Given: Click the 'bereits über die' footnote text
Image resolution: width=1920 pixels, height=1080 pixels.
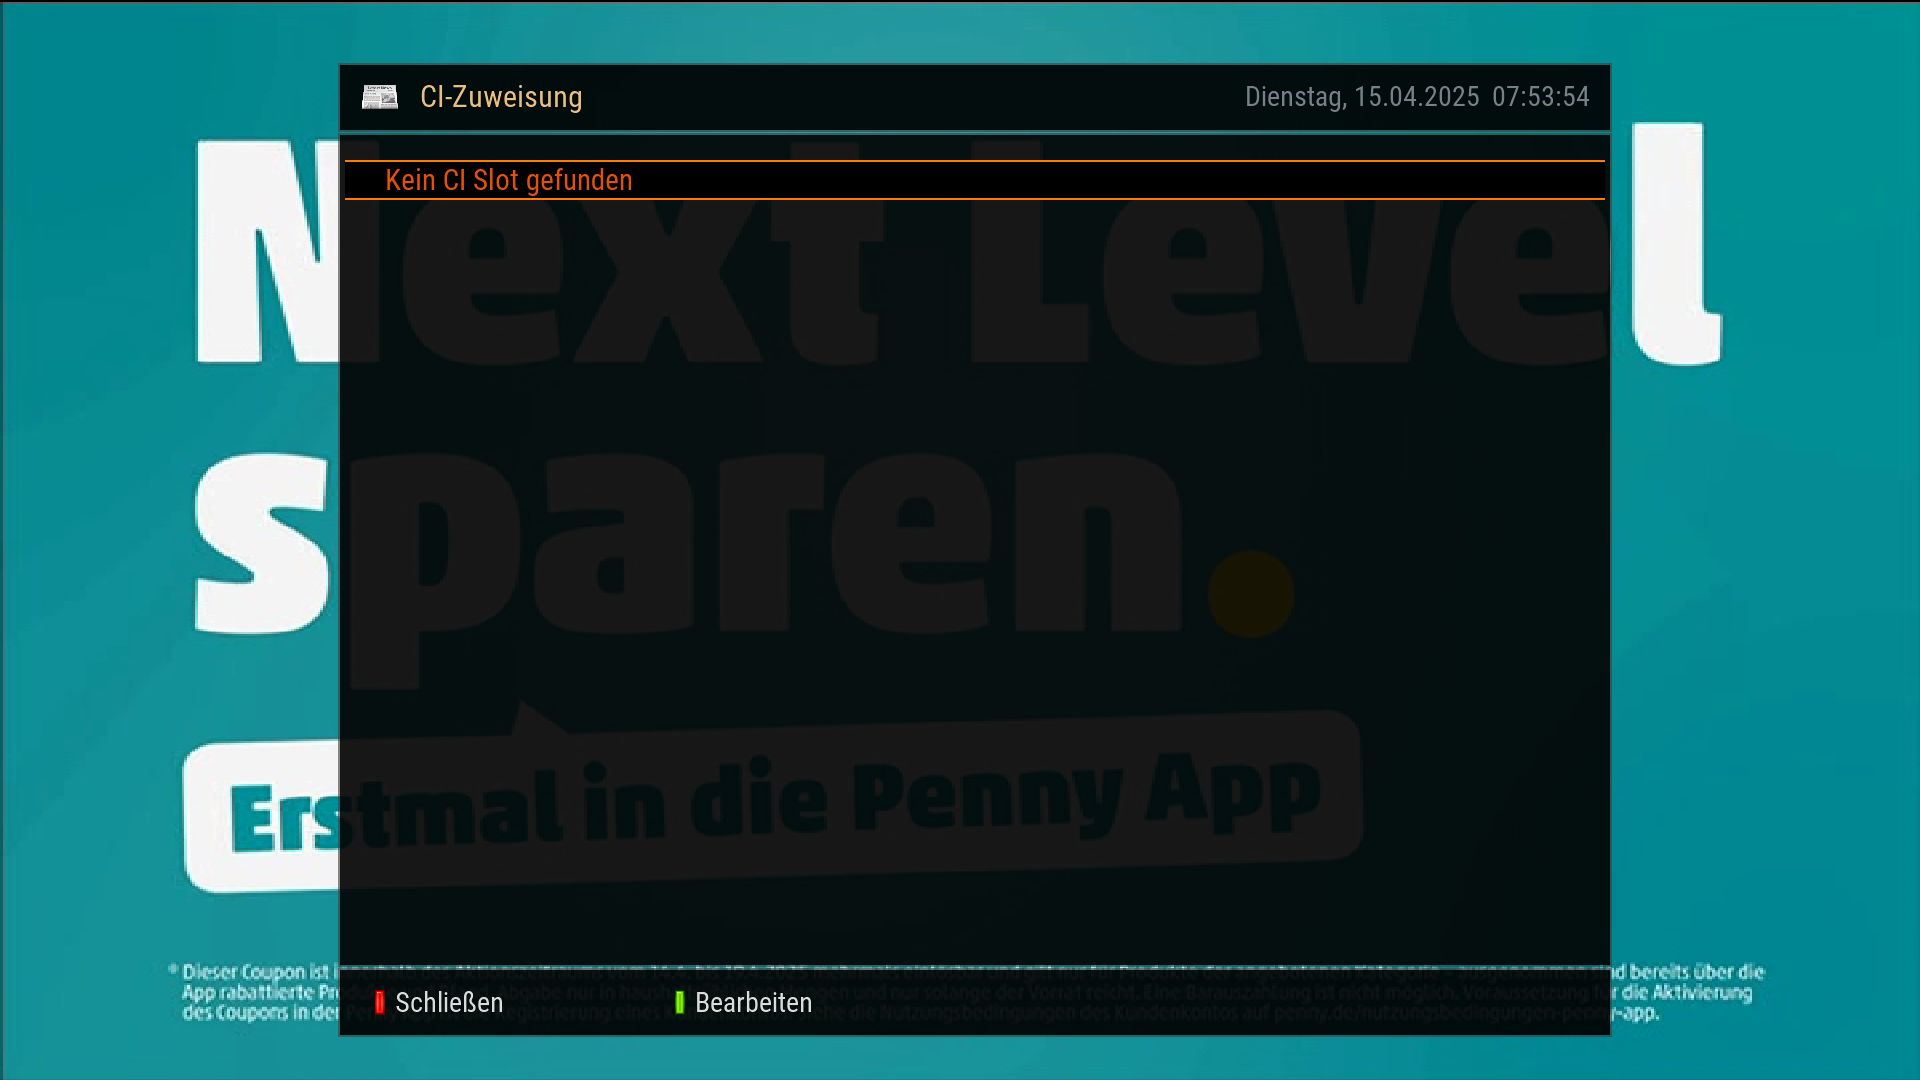Looking at the screenshot, I should click(1696, 972).
